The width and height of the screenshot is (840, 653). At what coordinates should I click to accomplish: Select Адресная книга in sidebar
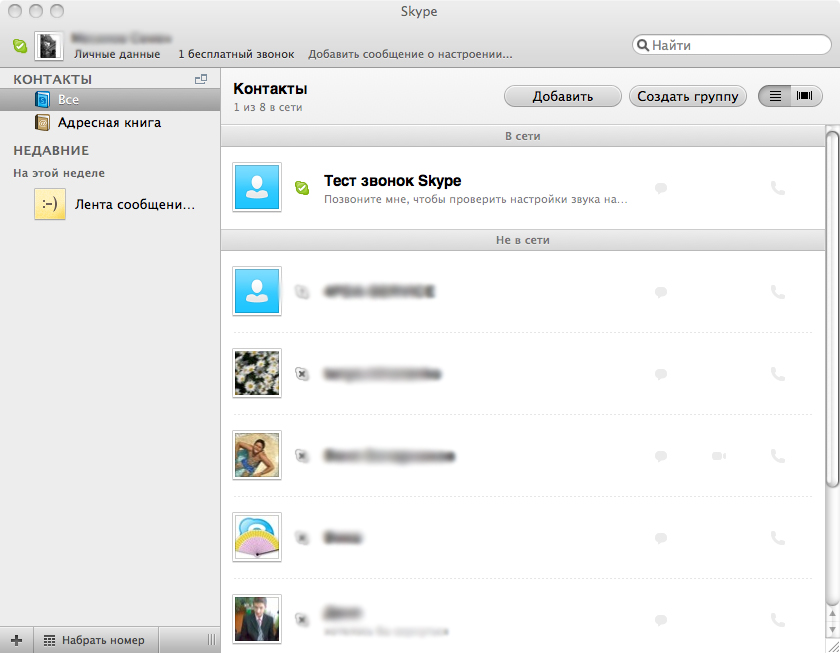coord(110,123)
